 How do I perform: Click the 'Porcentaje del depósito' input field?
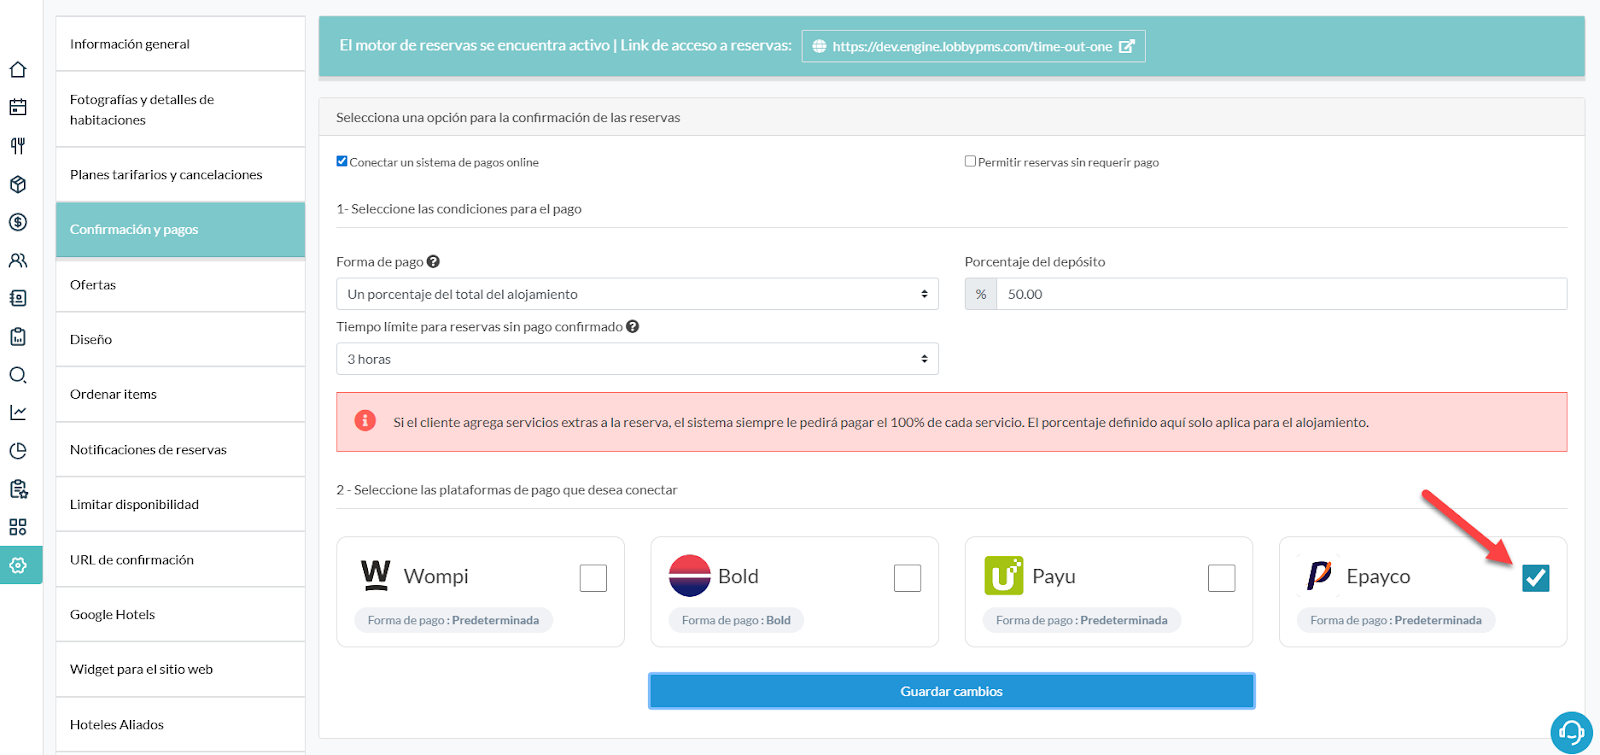[x=1280, y=294]
